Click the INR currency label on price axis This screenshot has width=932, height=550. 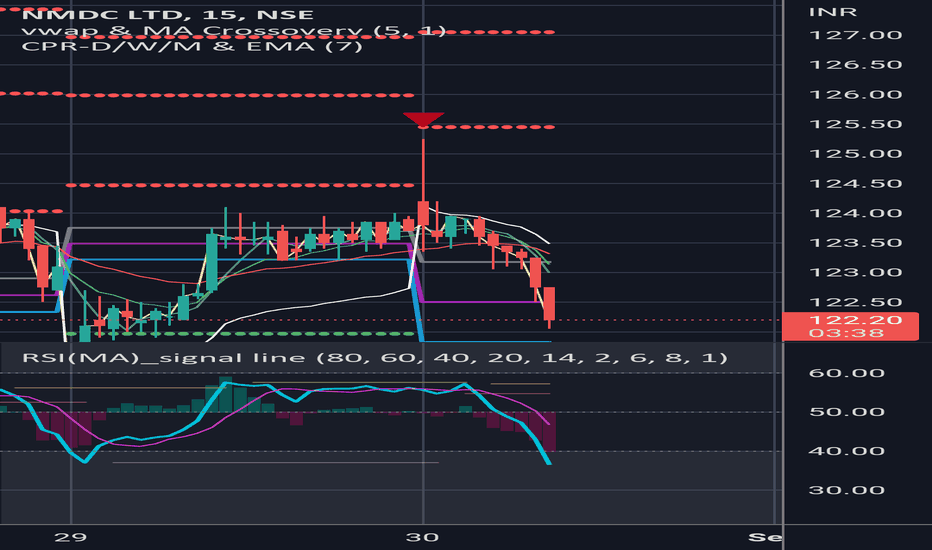(x=833, y=12)
